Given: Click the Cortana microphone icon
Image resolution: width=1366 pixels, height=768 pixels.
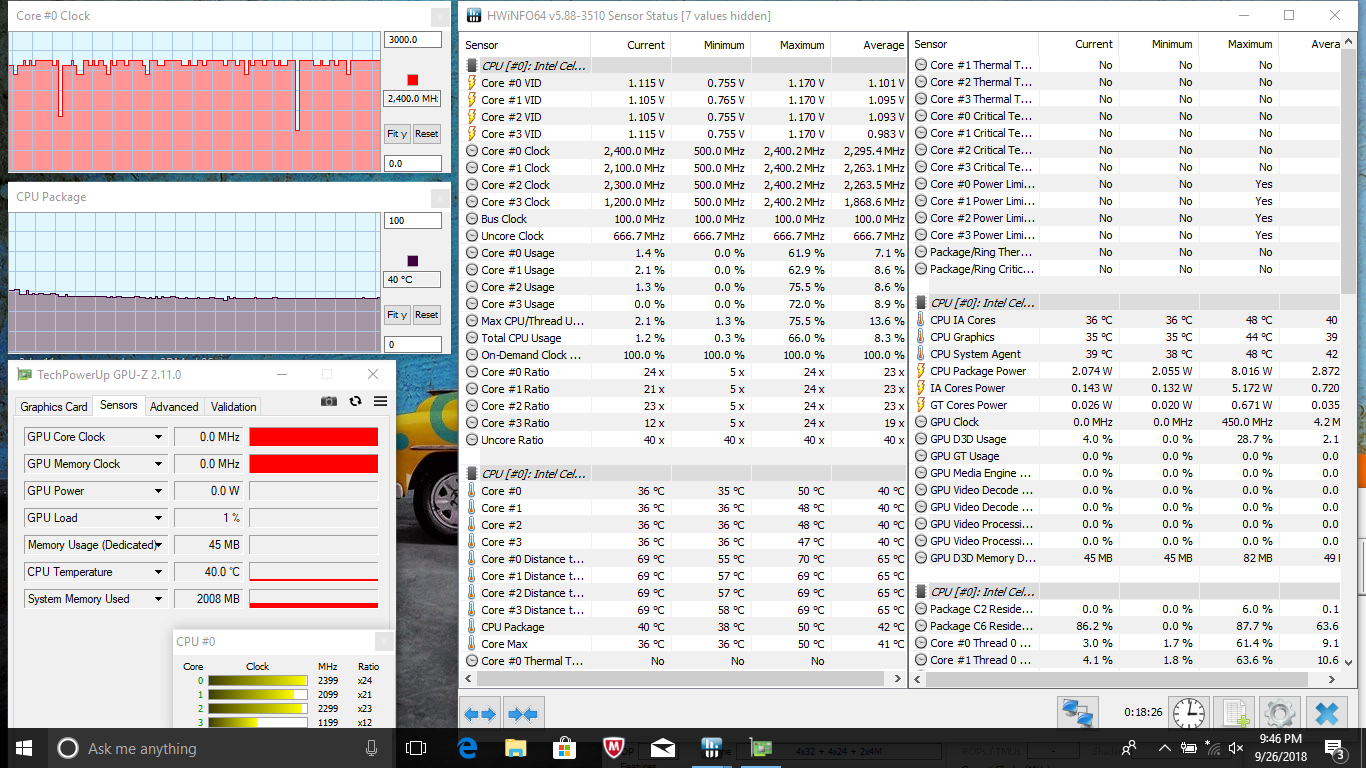Looking at the screenshot, I should [371, 748].
